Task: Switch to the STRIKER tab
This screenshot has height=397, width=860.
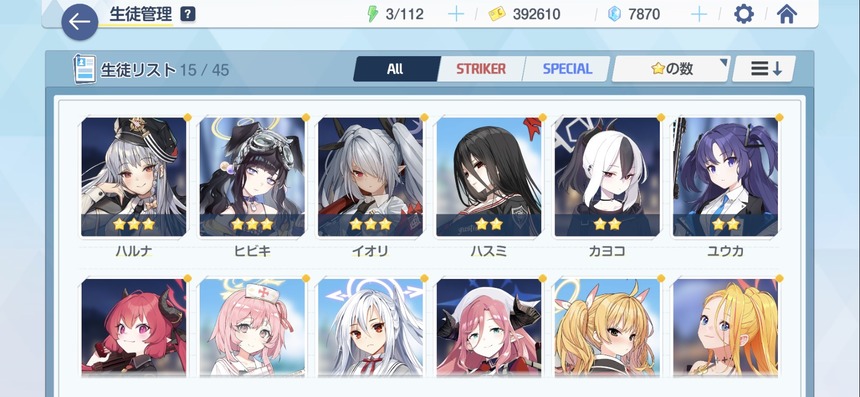Action: pyautogui.click(x=481, y=69)
